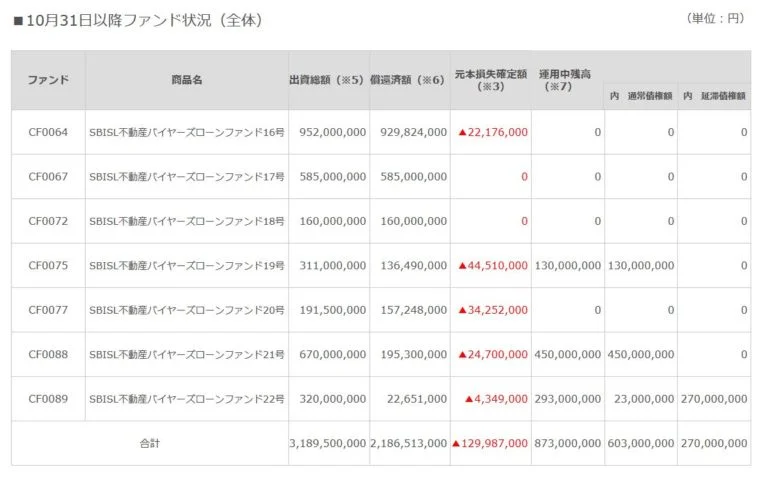Select fund code CF0088
The height and width of the screenshot is (478, 768).
pos(48,354)
